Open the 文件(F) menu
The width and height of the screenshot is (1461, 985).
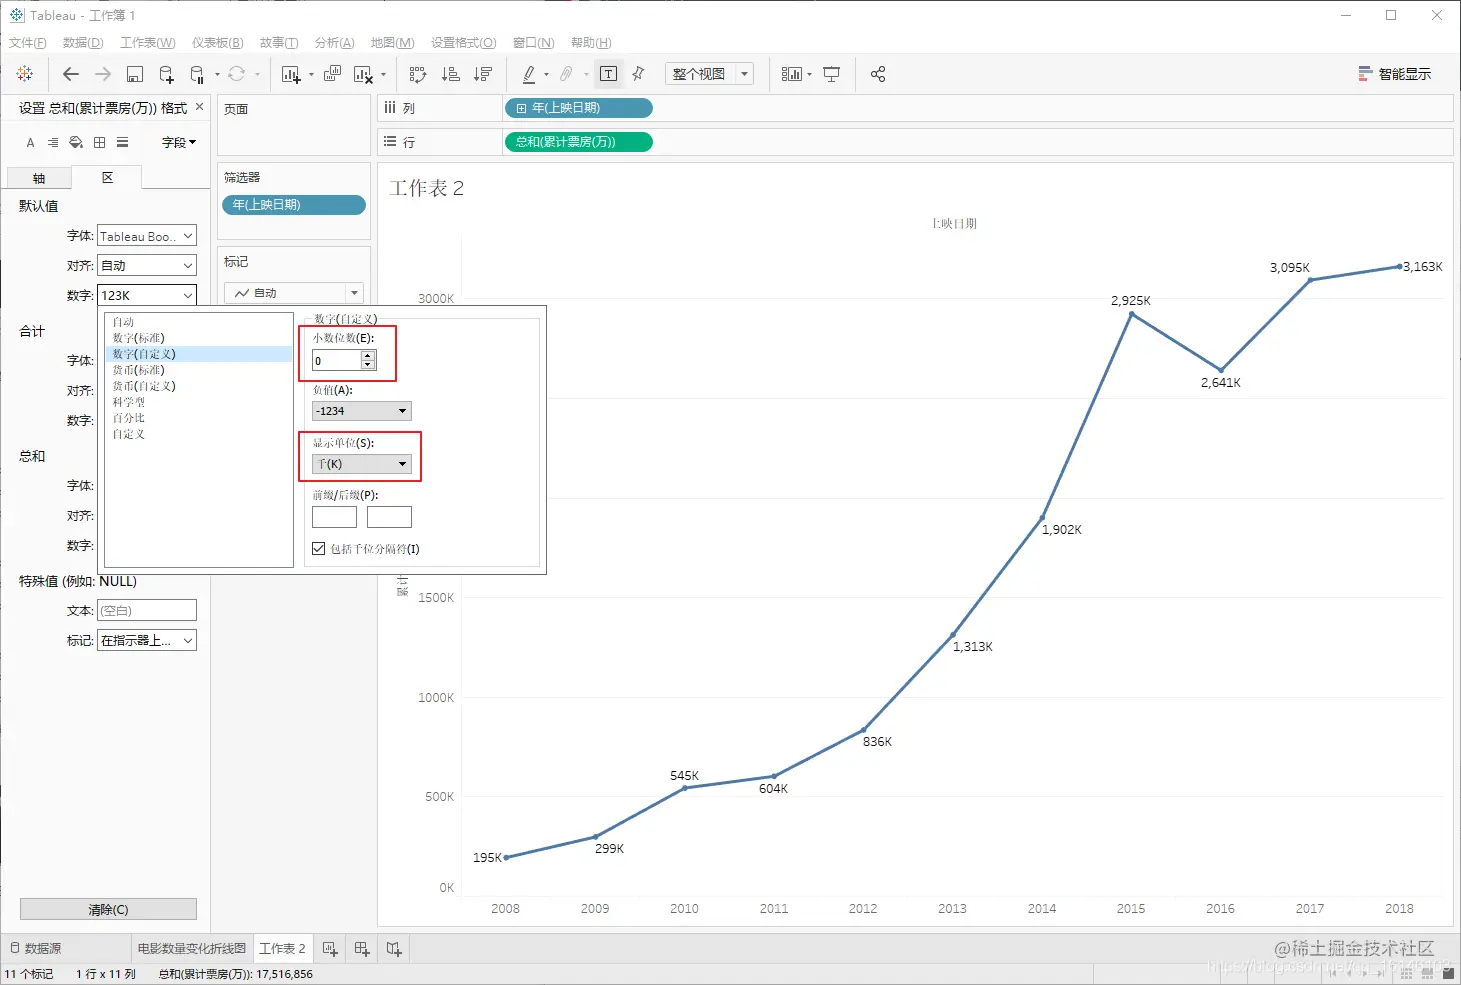(x=28, y=43)
